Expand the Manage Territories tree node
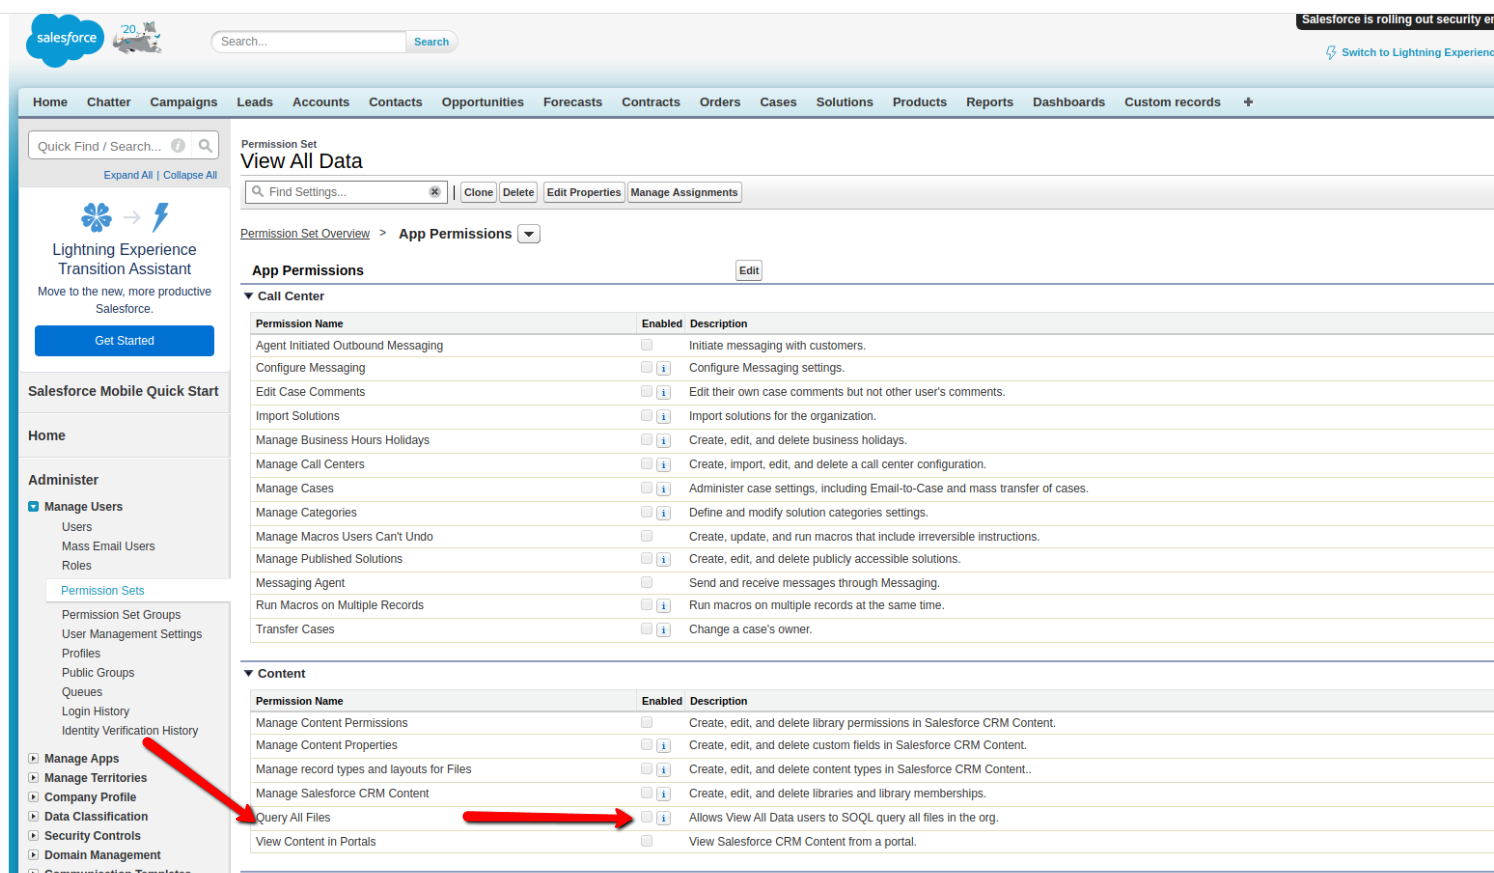 pos(33,778)
